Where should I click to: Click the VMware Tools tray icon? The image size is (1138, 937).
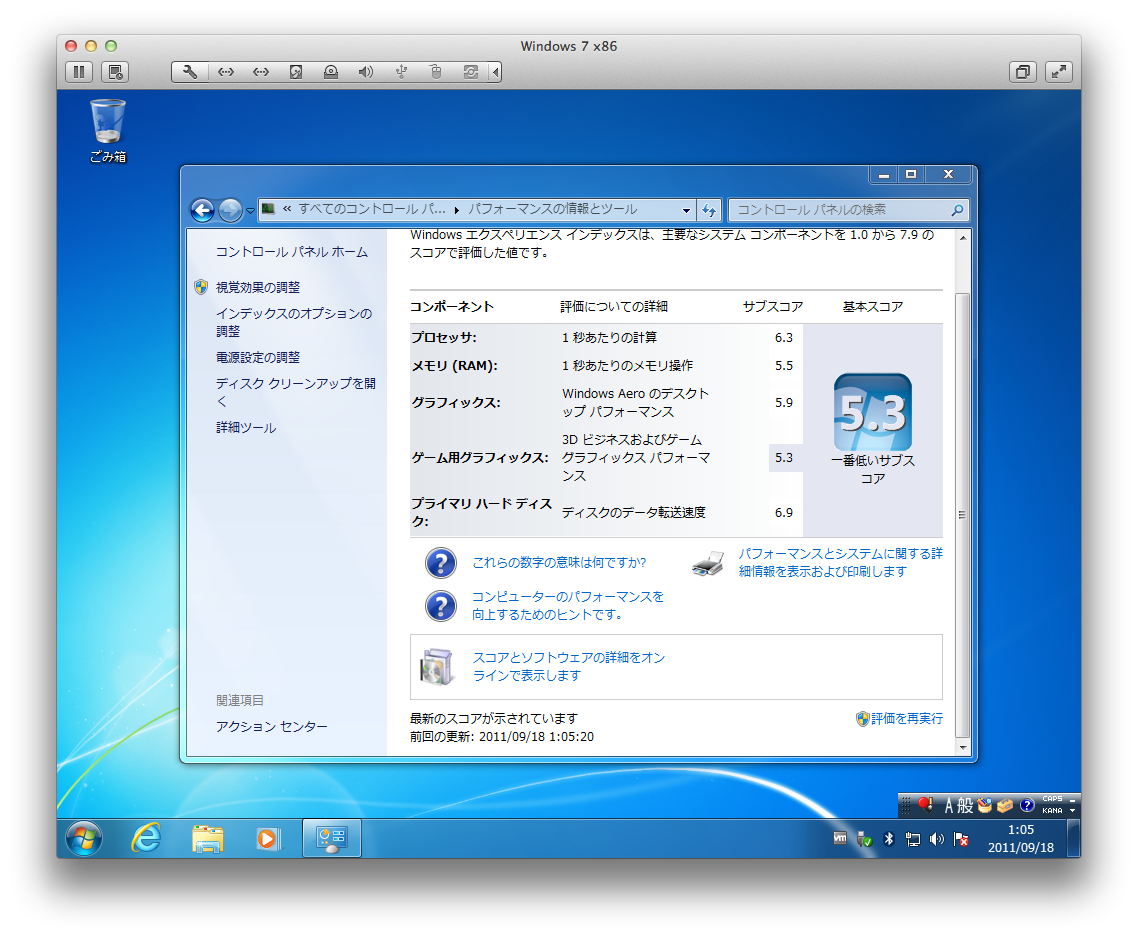840,838
